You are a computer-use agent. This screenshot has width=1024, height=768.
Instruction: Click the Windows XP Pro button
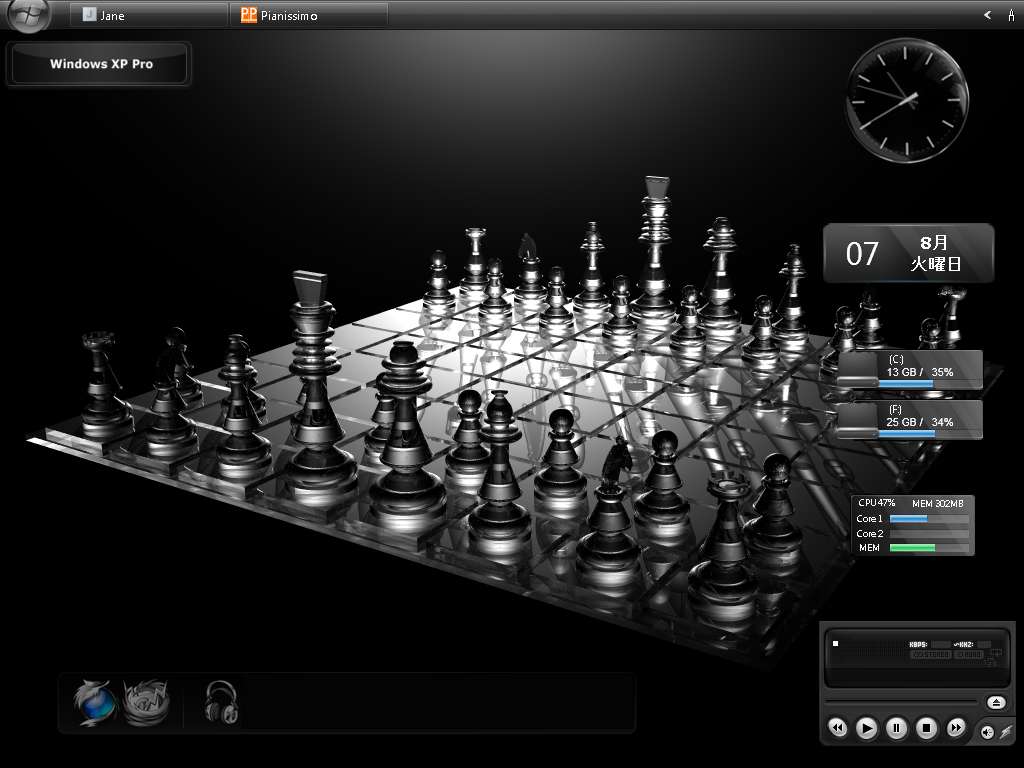(x=101, y=64)
